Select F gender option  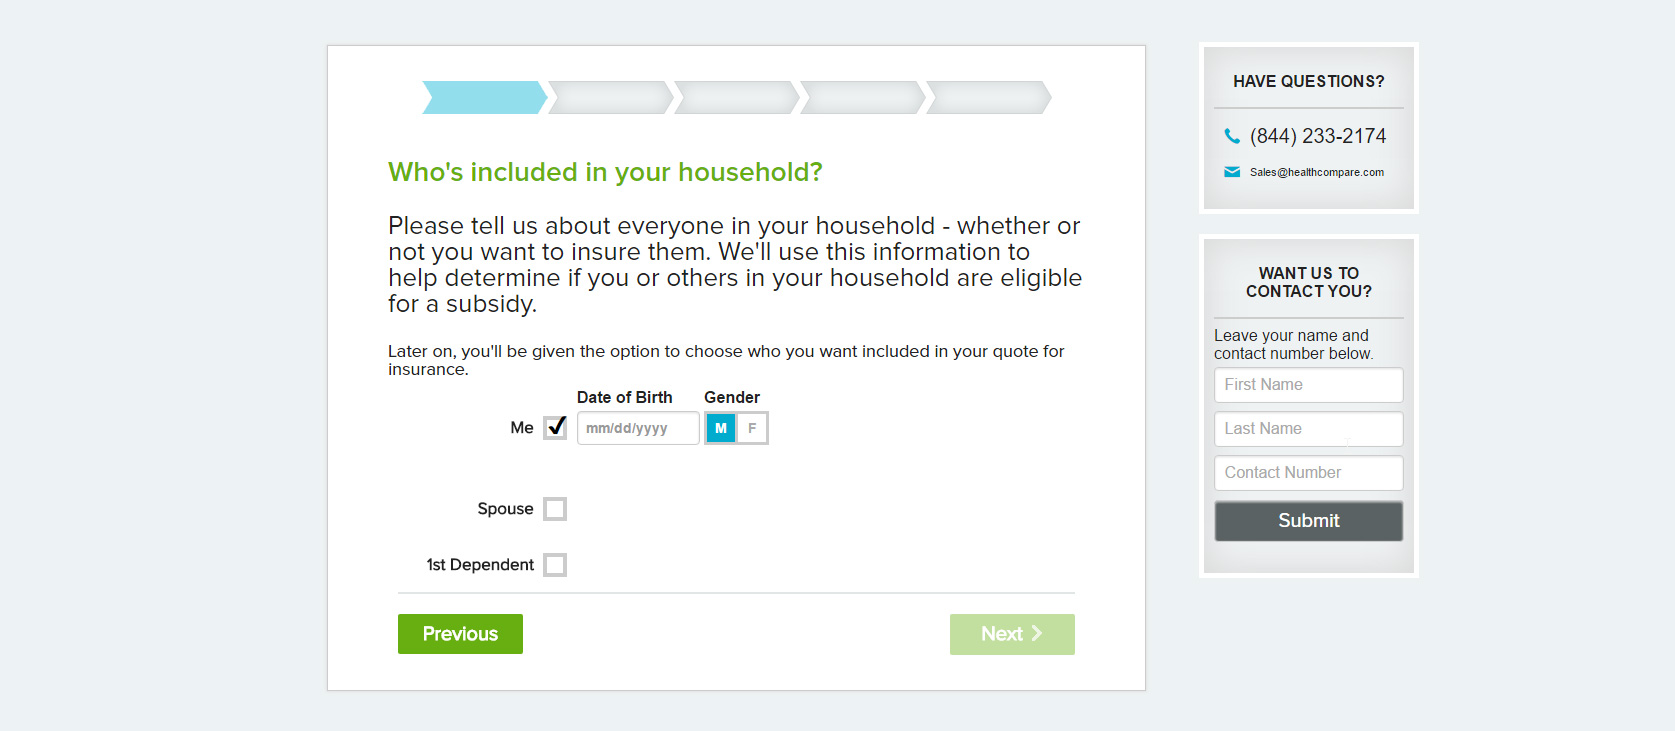752,428
